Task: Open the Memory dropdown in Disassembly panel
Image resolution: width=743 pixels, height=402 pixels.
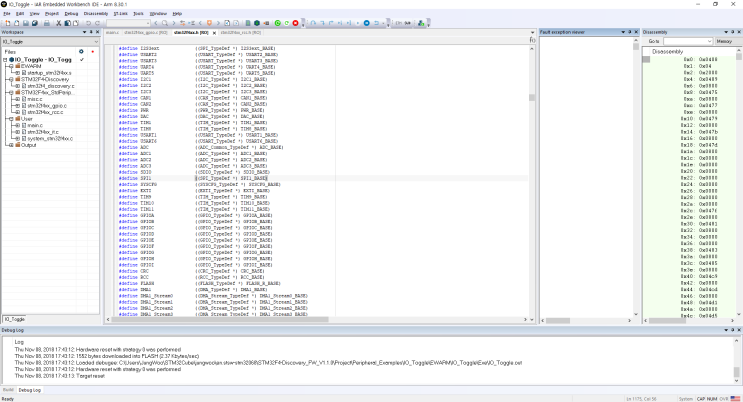Action: coord(726,41)
